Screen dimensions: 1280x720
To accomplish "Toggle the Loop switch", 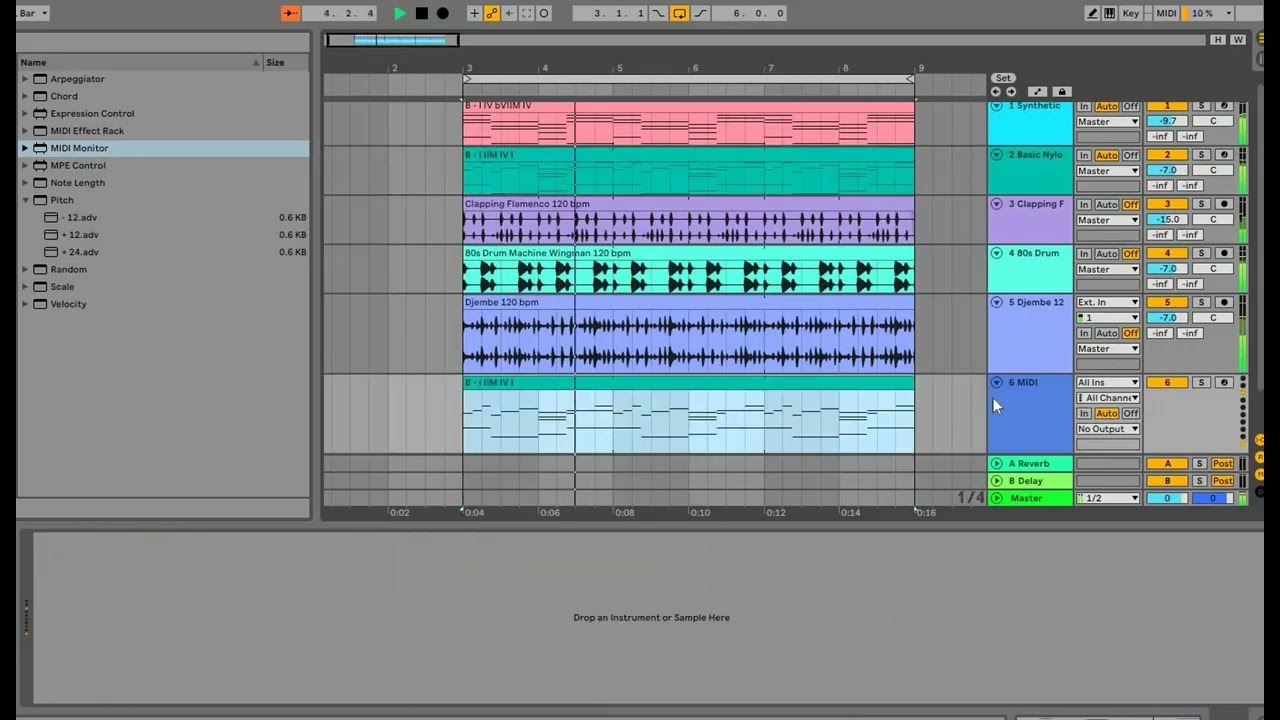I will click(x=680, y=13).
